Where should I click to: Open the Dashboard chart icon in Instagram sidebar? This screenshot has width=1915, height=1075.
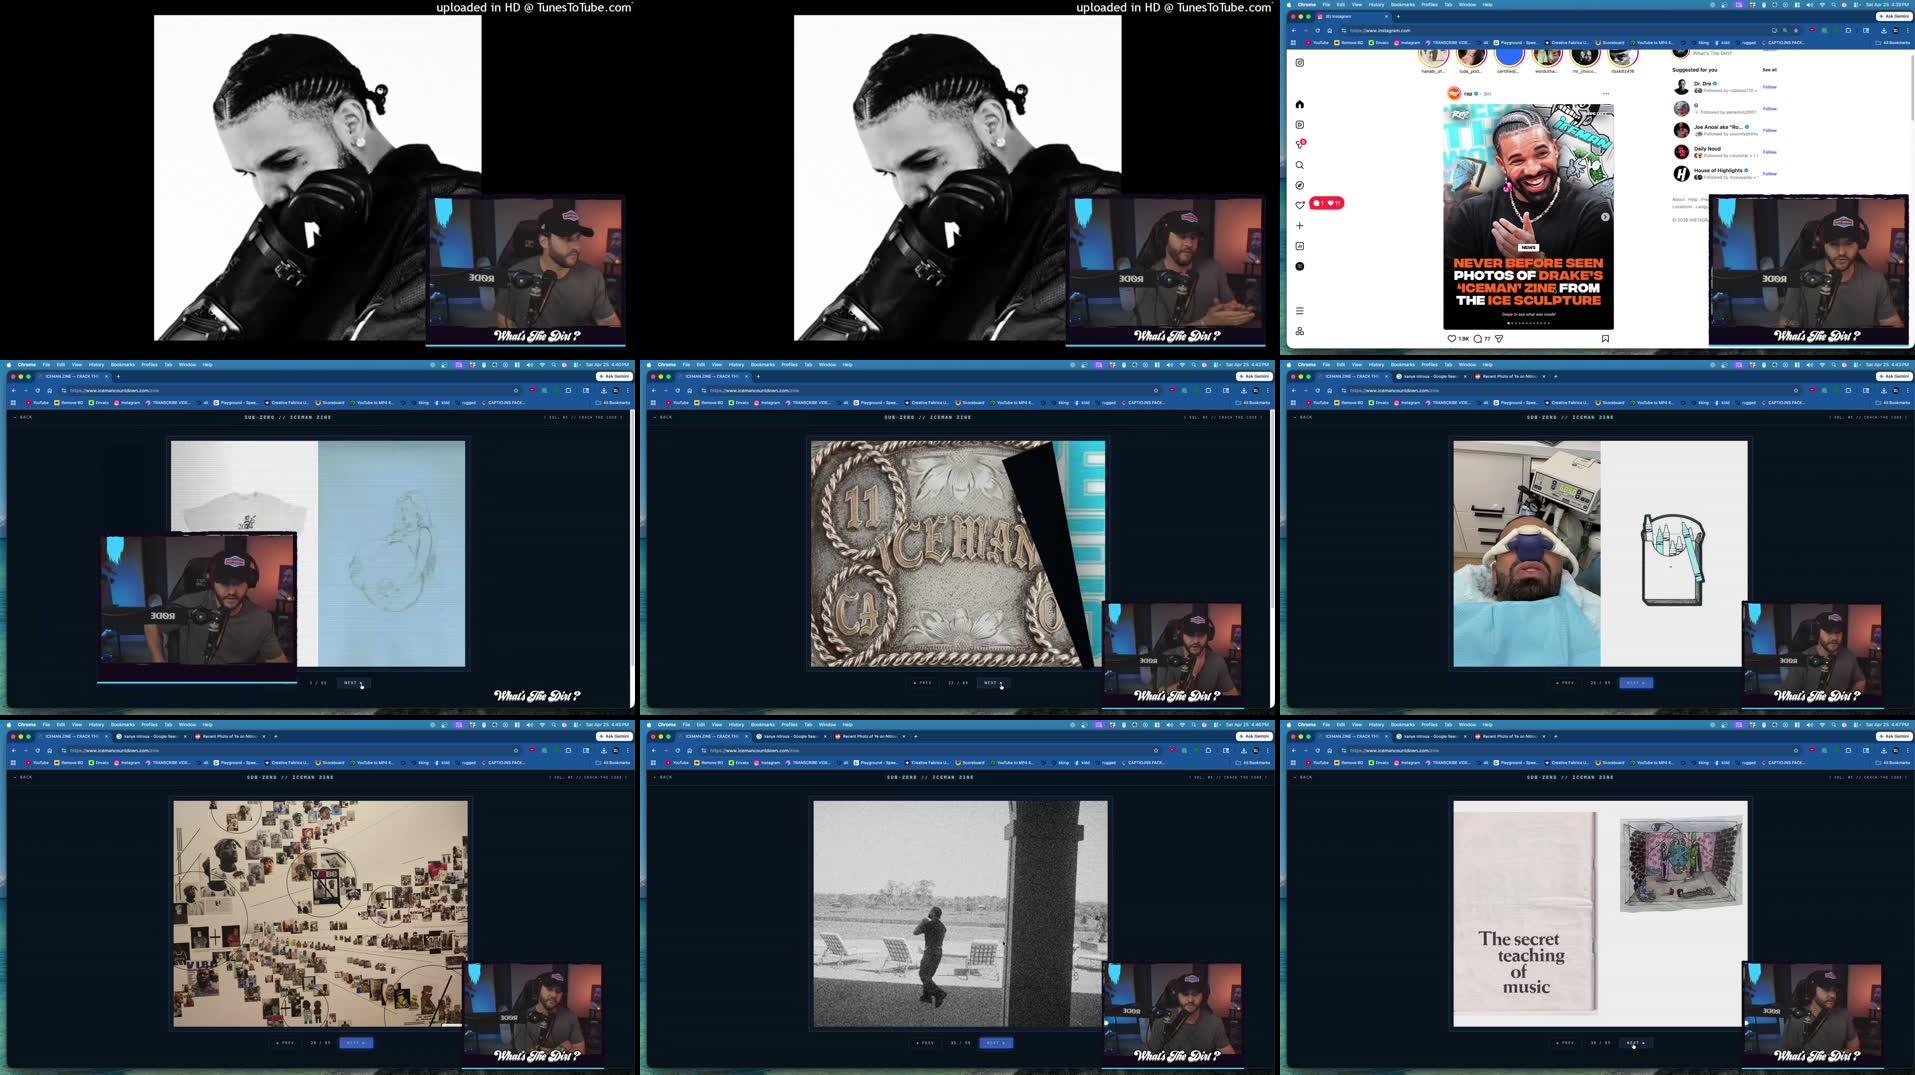coord(1299,246)
